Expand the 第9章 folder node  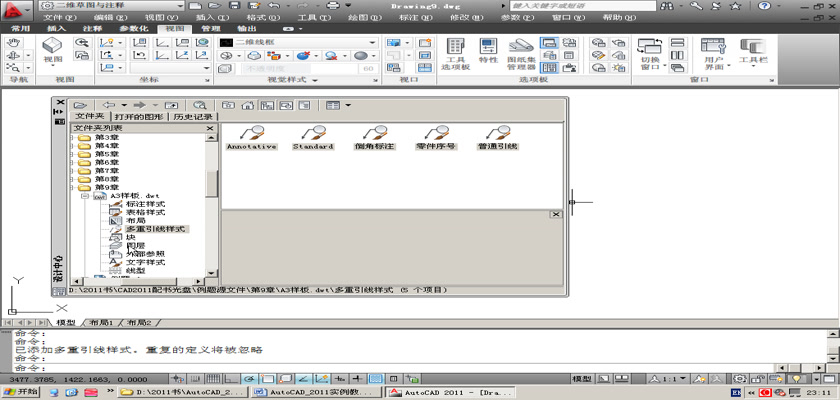(x=73, y=188)
